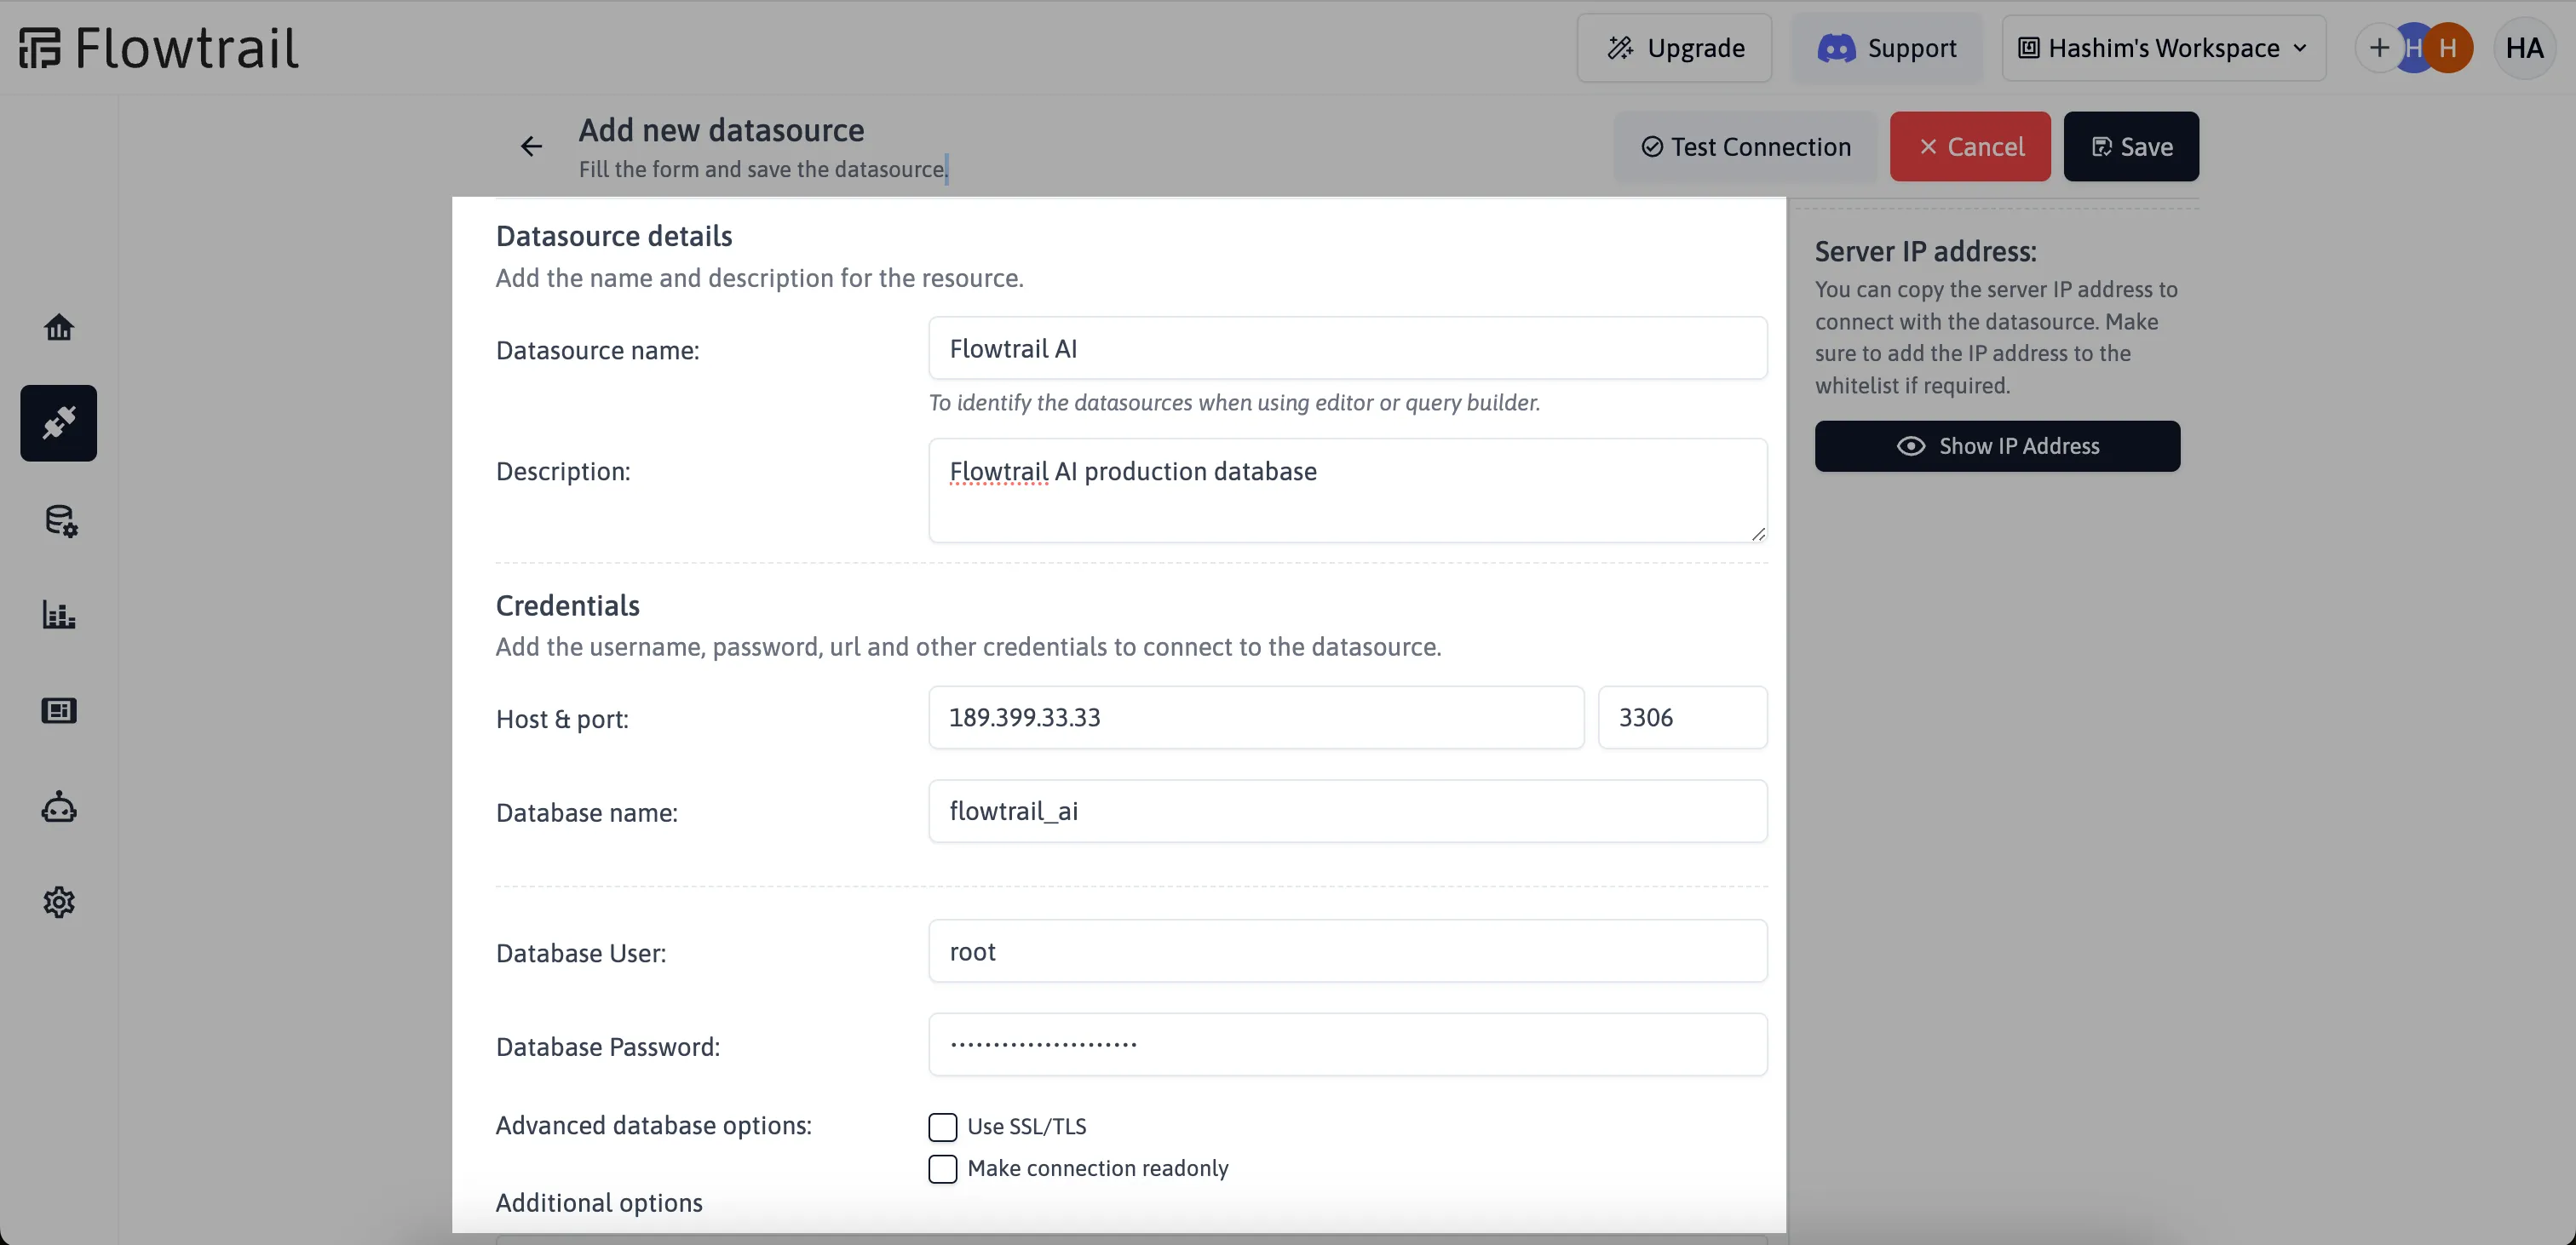The width and height of the screenshot is (2576, 1245).
Task: Open the database settings icon in sidebar
Action: [60, 520]
